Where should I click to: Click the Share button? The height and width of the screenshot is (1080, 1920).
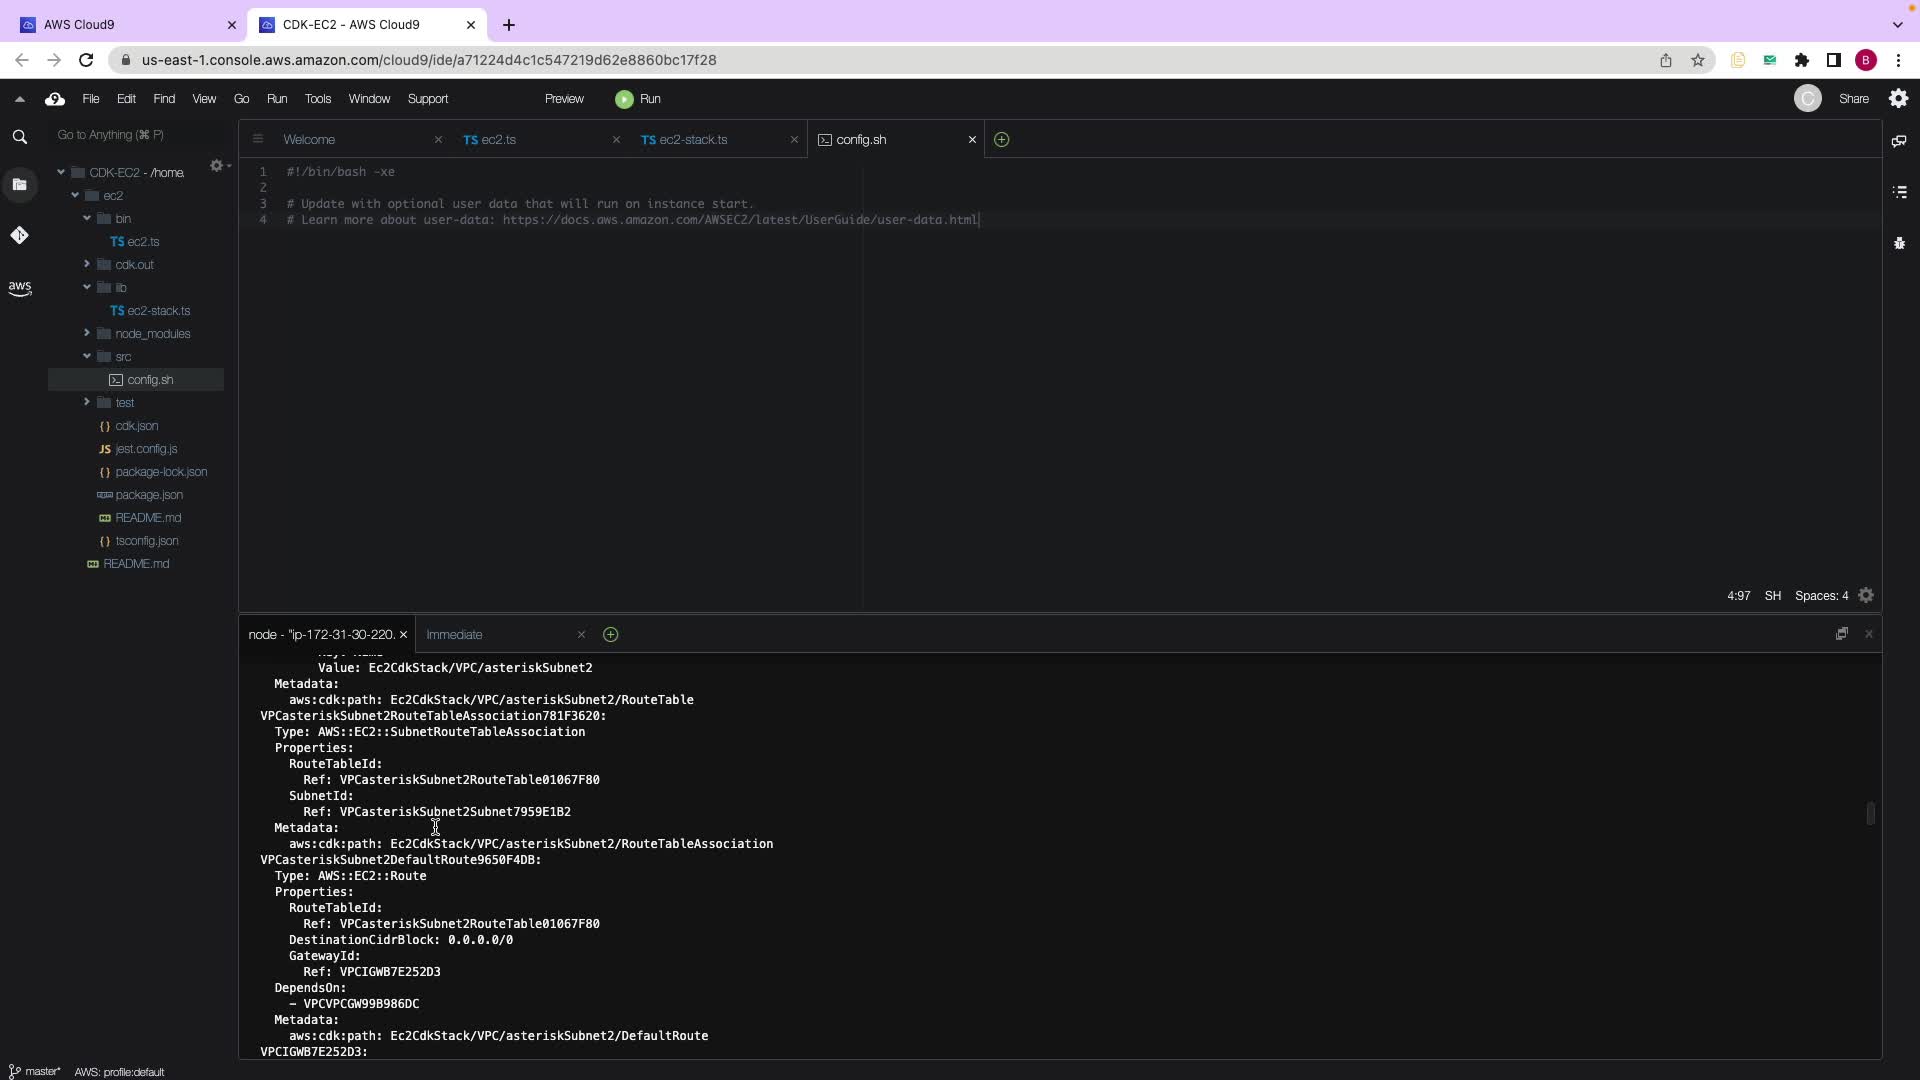tap(1853, 99)
